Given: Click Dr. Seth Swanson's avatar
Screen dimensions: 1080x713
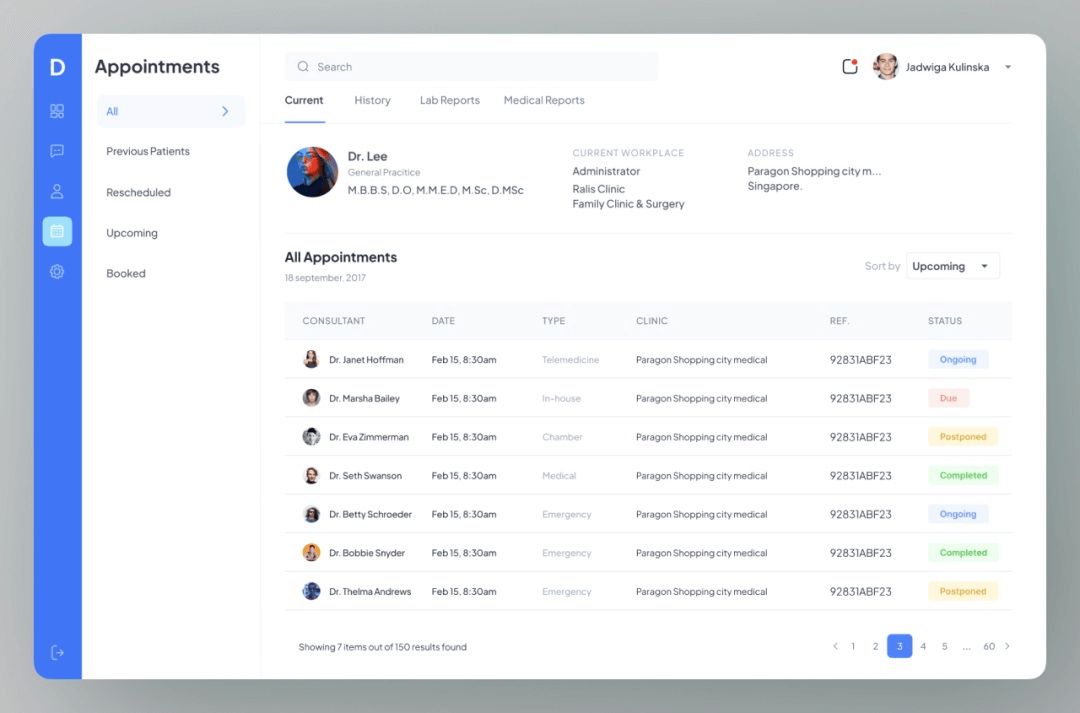Looking at the screenshot, I should (x=311, y=475).
